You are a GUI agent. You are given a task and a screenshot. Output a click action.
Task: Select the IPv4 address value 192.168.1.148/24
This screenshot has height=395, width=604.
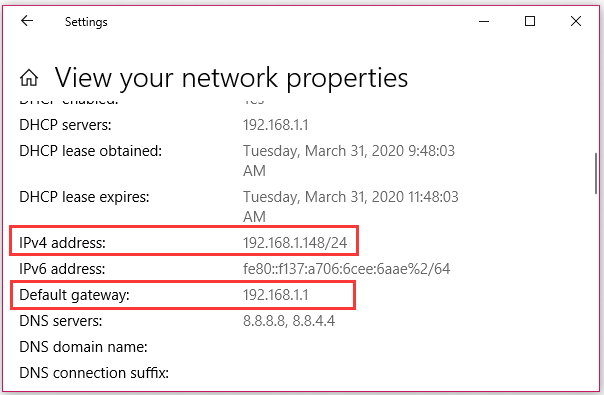[295, 243]
